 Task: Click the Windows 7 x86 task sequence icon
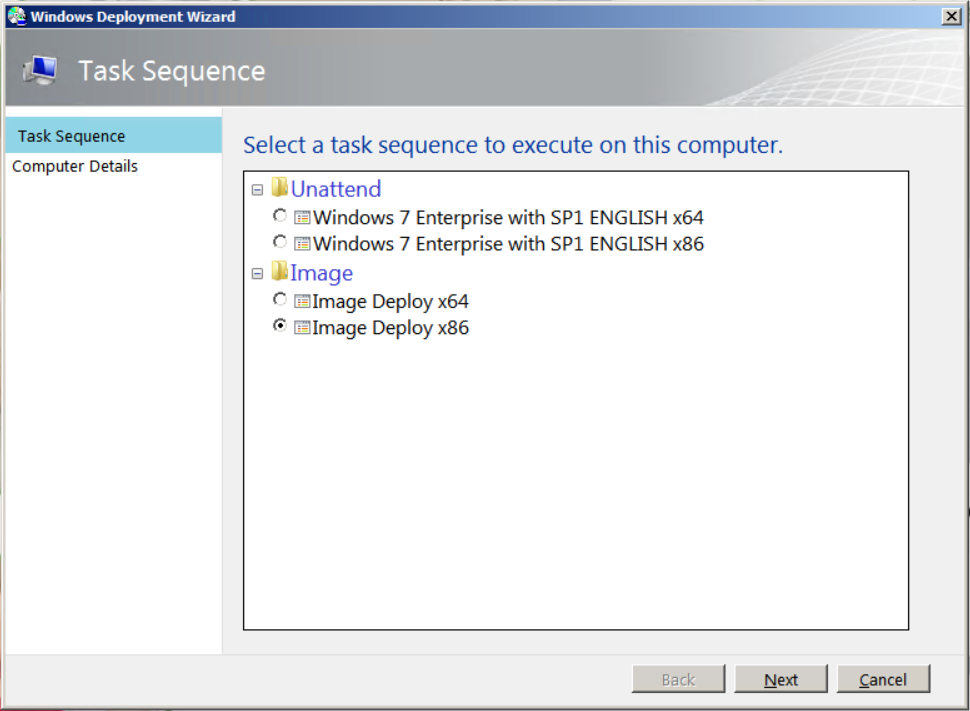pyautogui.click(x=302, y=243)
